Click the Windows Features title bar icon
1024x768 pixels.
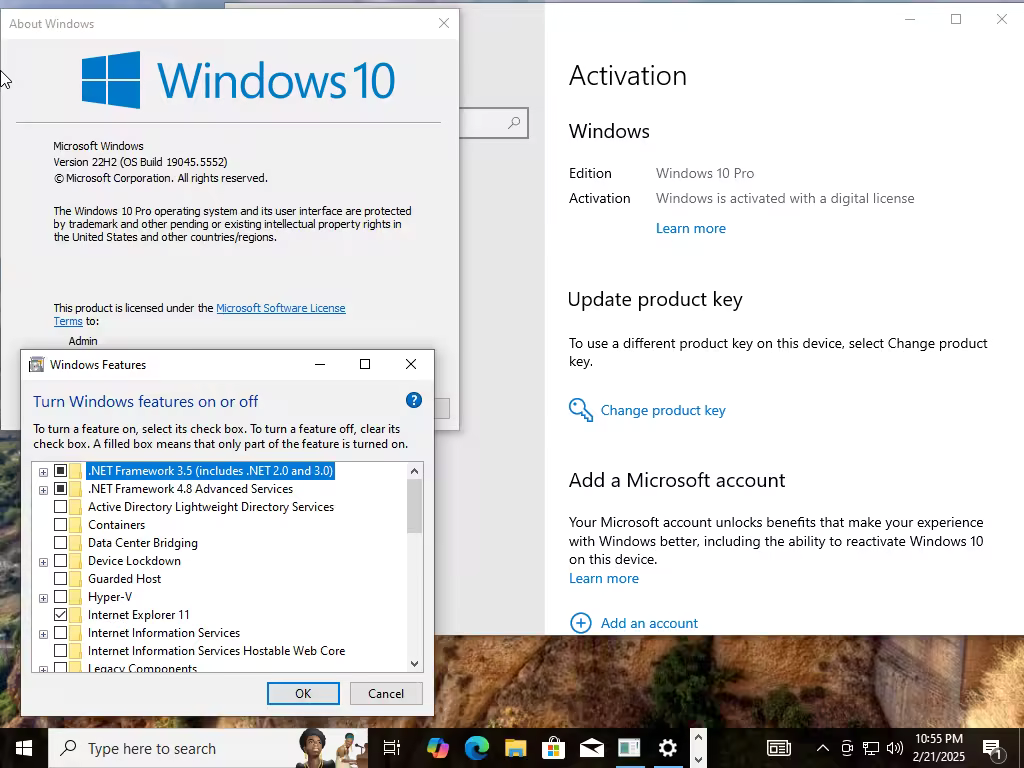coord(37,364)
